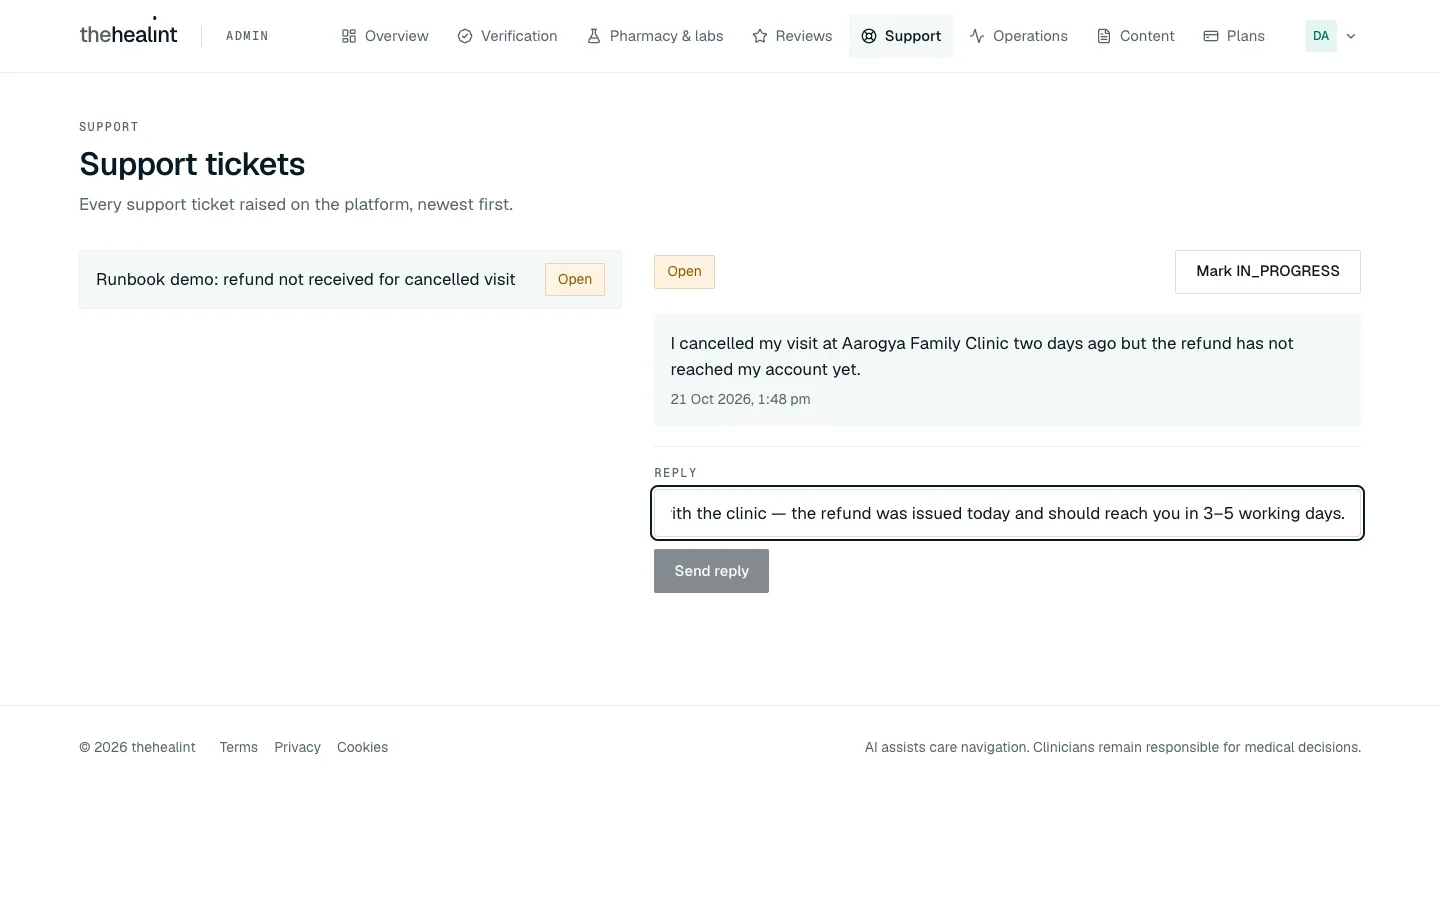
Task: Click the Open status badge in ticket detail
Action: [684, 271]
